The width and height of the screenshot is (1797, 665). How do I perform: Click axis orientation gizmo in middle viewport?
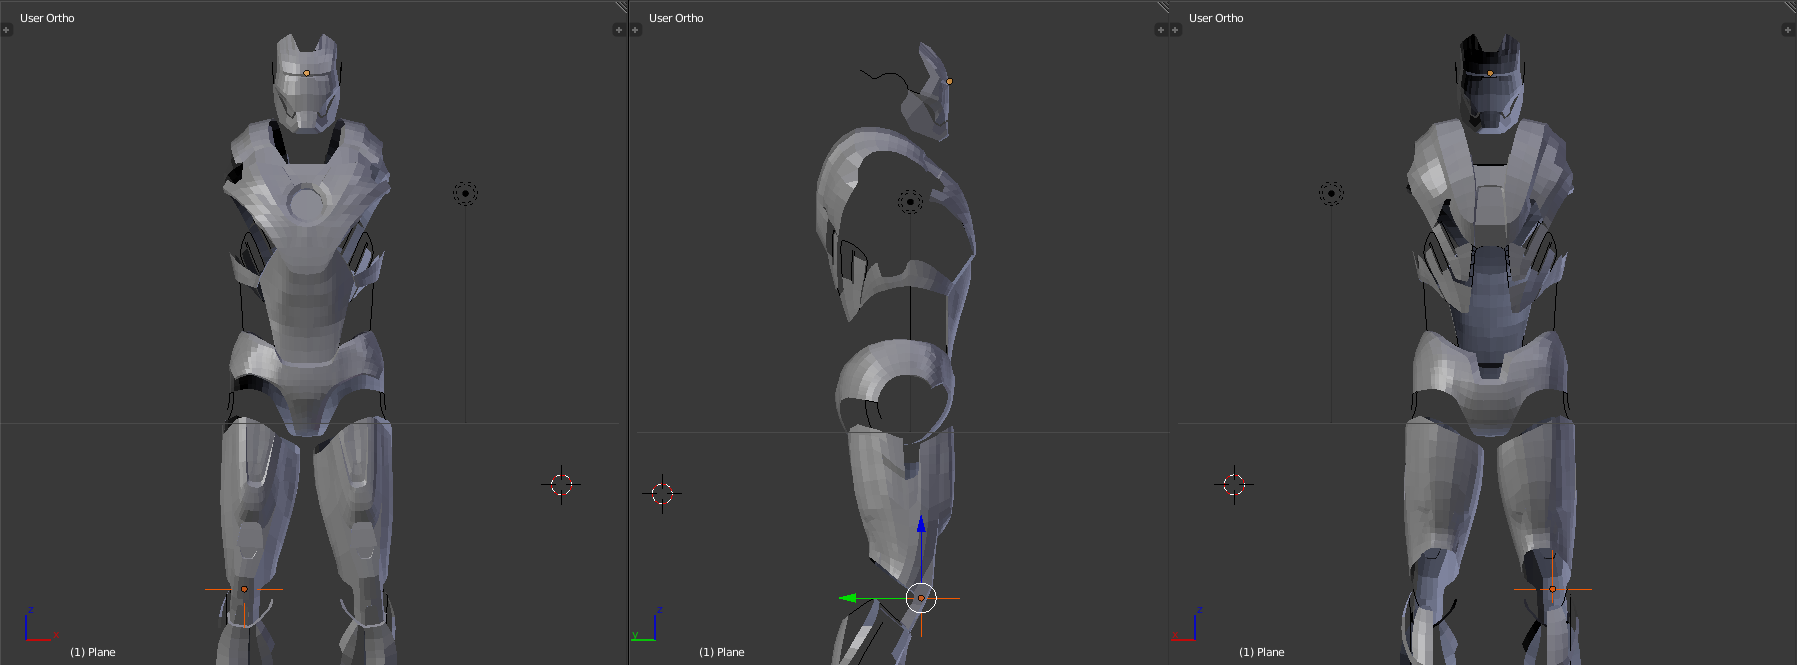pyautogui.click(x=646, y=625)
